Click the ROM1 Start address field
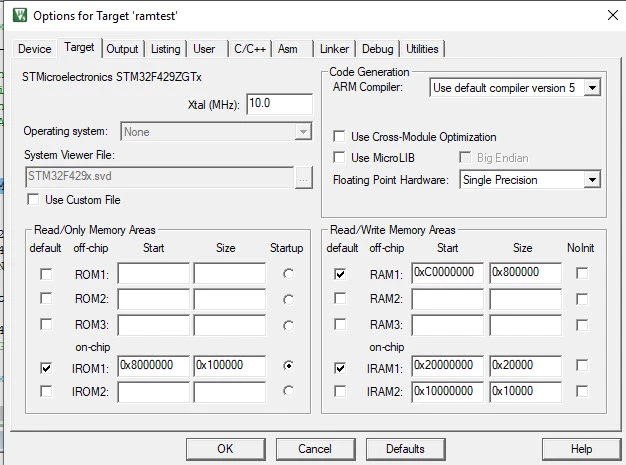This screenshot has height=465, width=626. click(x=154, y=273)
